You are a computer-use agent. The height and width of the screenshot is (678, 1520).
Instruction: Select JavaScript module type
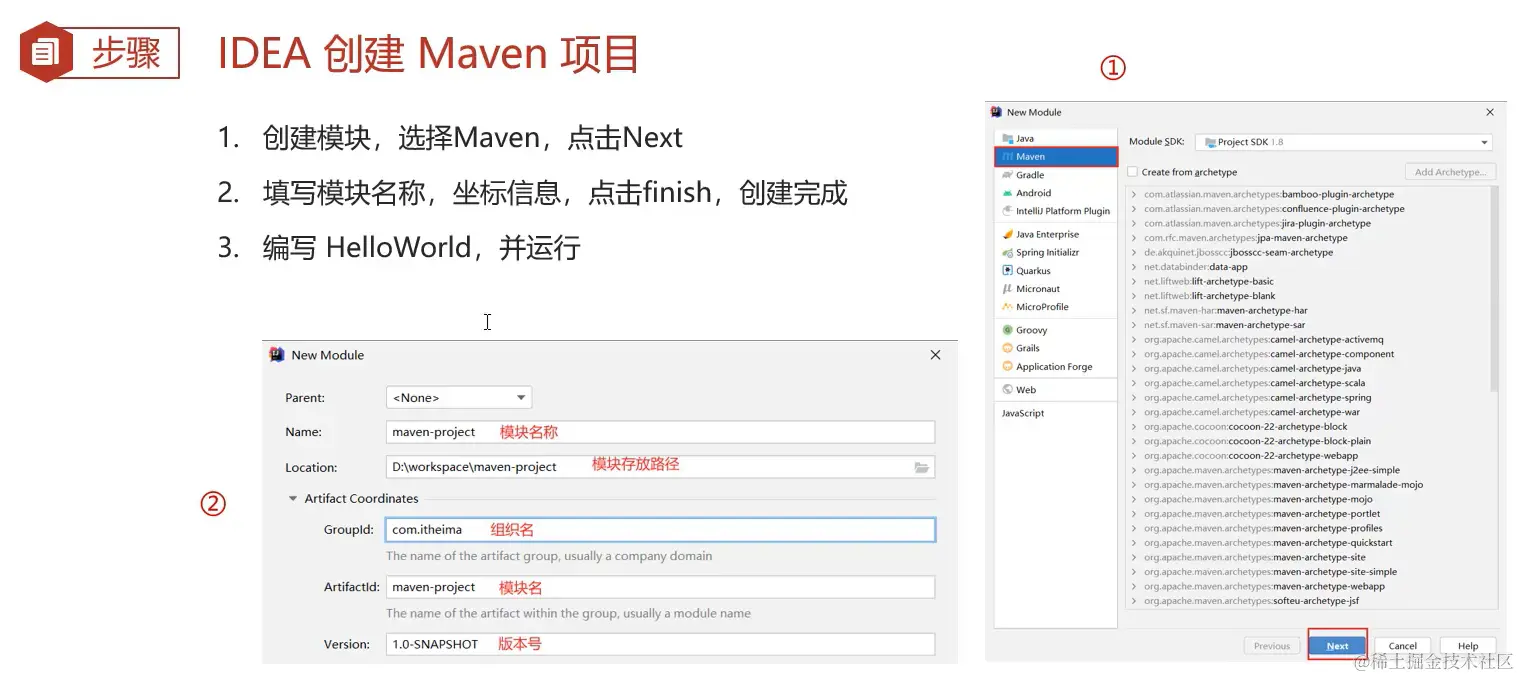[1055, 413]
